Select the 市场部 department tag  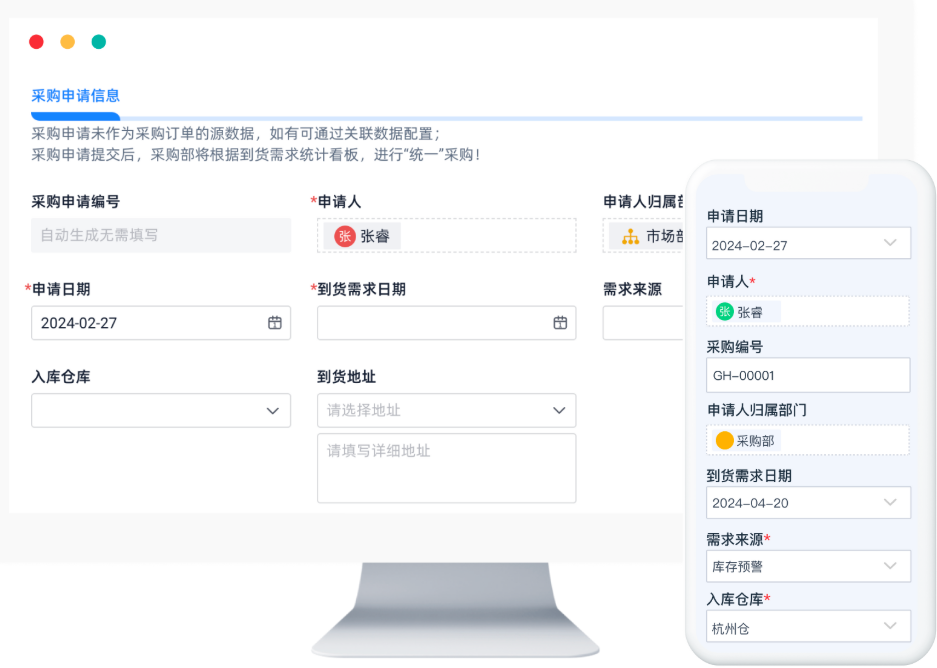pyautogui.click(x=648, y=237)
